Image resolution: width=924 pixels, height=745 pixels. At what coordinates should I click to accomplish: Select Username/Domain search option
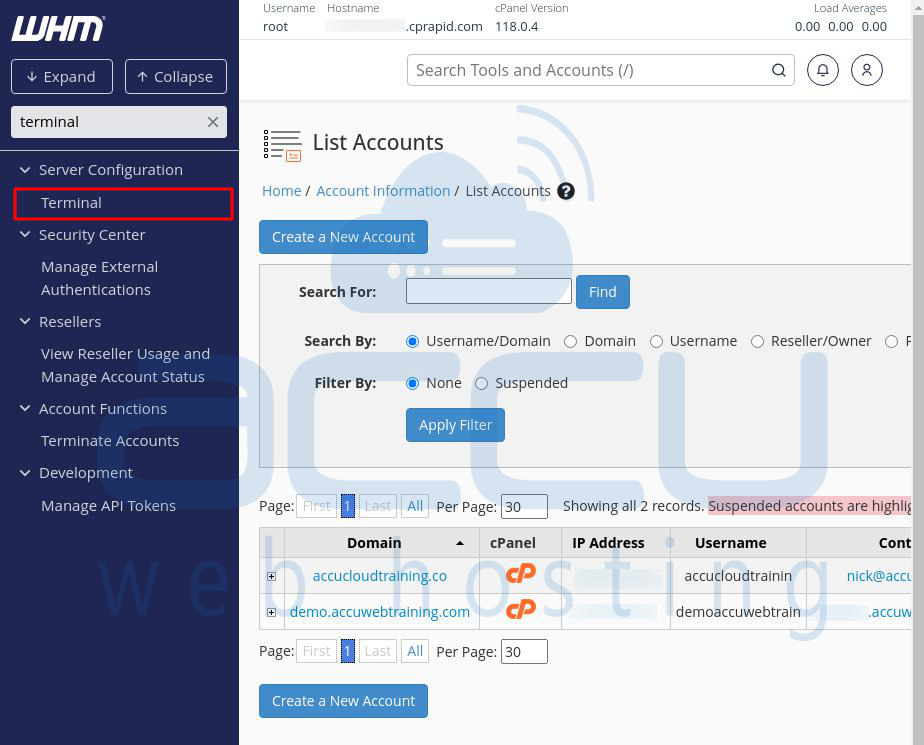click(412, 341)
